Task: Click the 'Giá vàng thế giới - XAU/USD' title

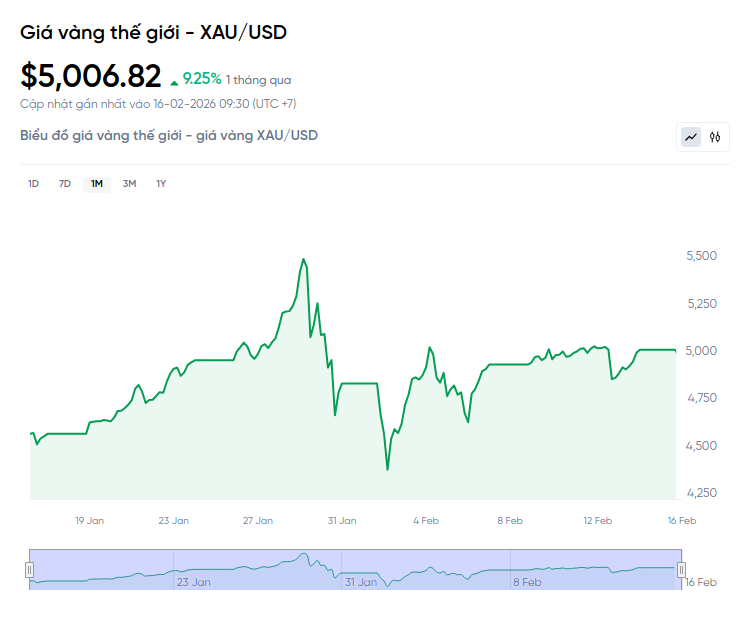Action: click(154, 32)
